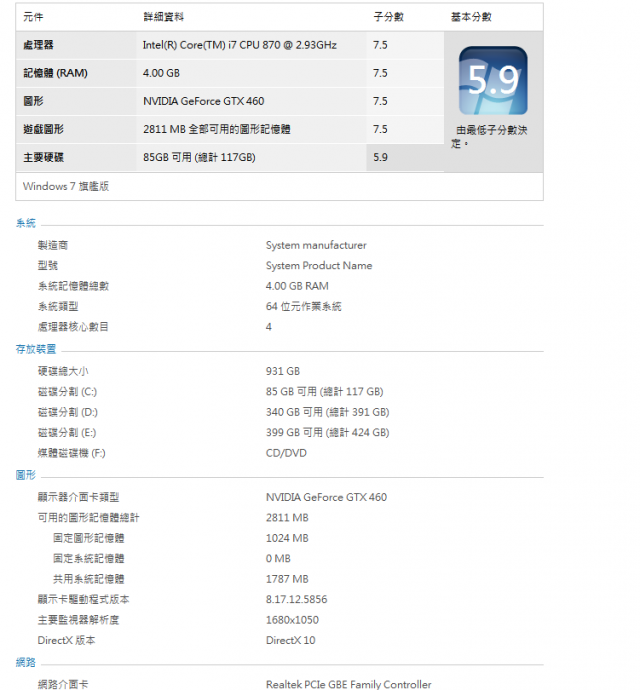640x691 pixels.
Task: Select the 基本分數 column header
Action: [x=471, y=17]
